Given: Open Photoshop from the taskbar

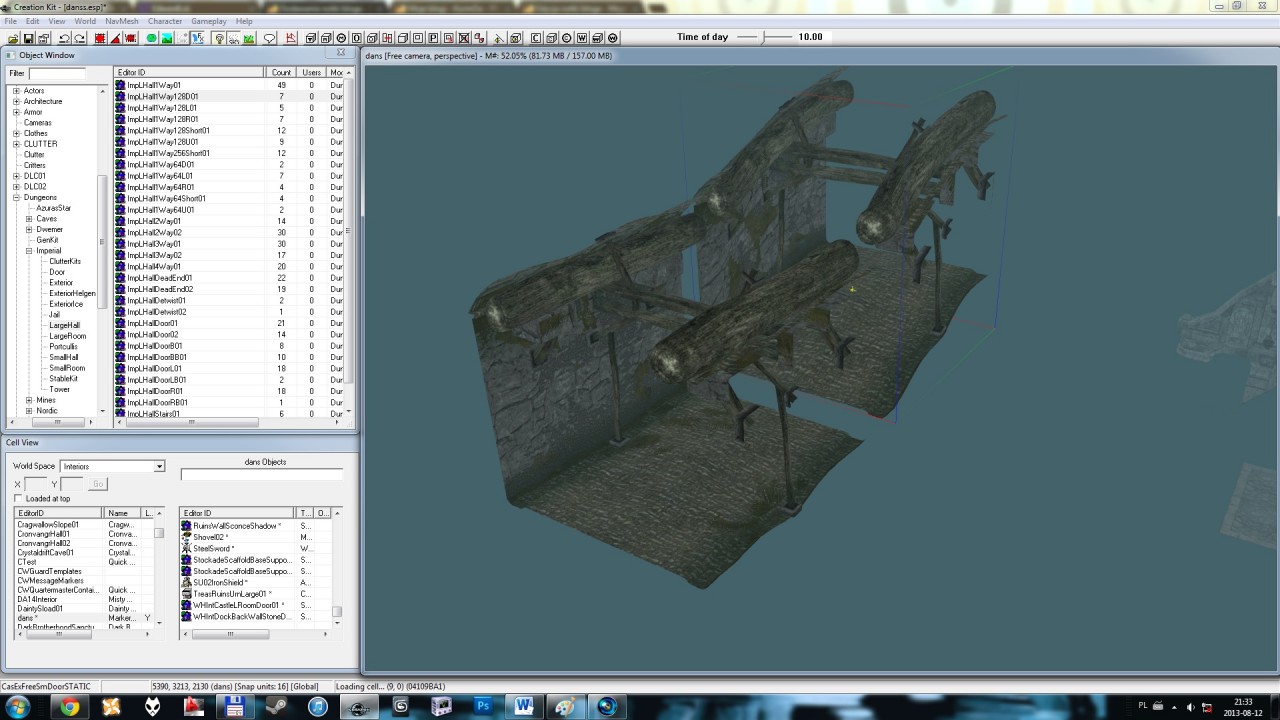Looking at the screenshot, I should [483, 706].
